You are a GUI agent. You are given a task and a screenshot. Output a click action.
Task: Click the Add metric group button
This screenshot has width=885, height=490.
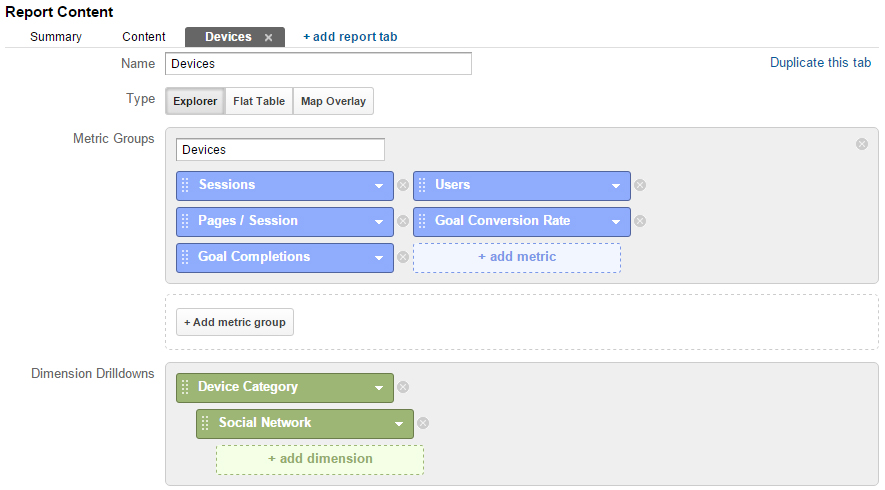click(x=235, y=322)
